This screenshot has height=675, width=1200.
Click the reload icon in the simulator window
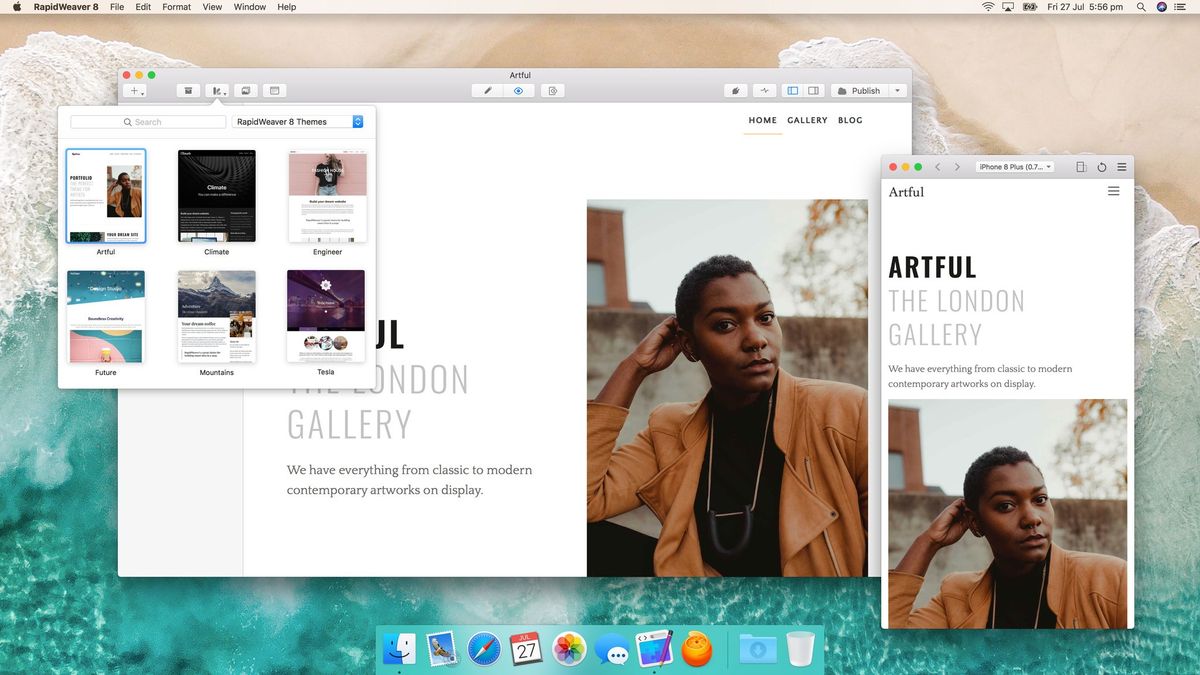[x=1101, y=167]
